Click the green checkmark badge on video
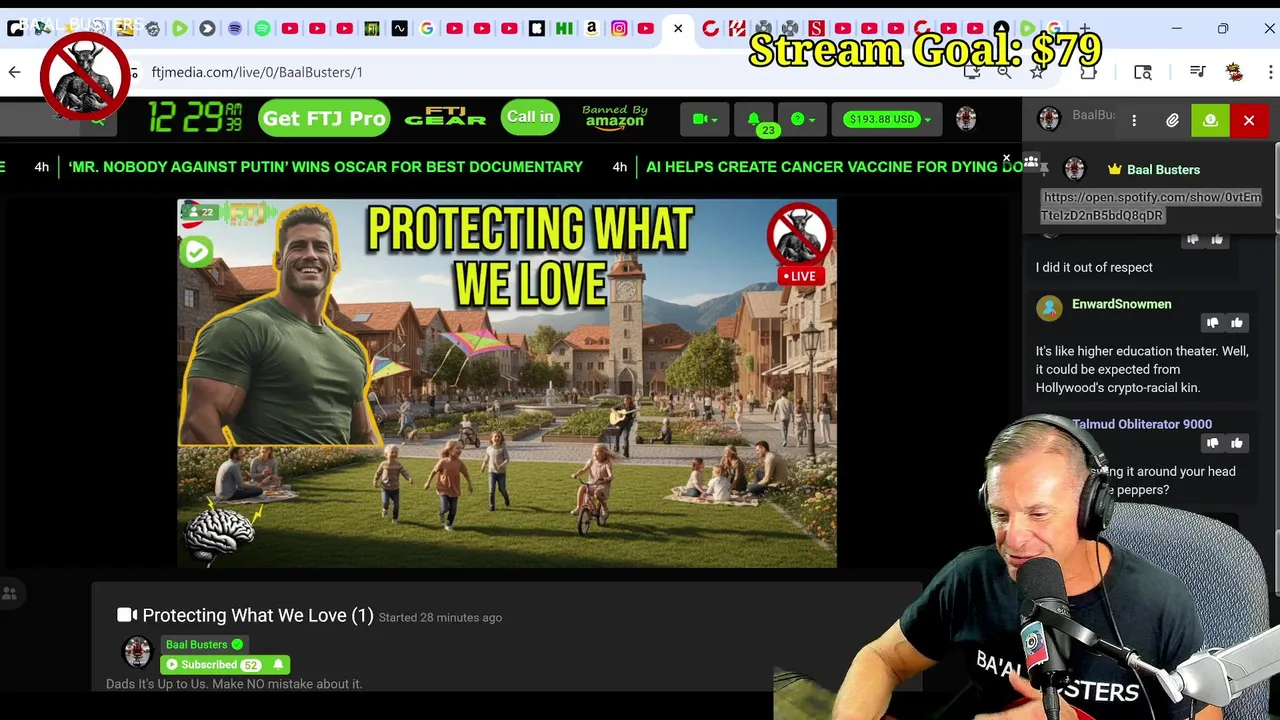The width and height of the screenshot is (1280, 720). click(197, 251)
